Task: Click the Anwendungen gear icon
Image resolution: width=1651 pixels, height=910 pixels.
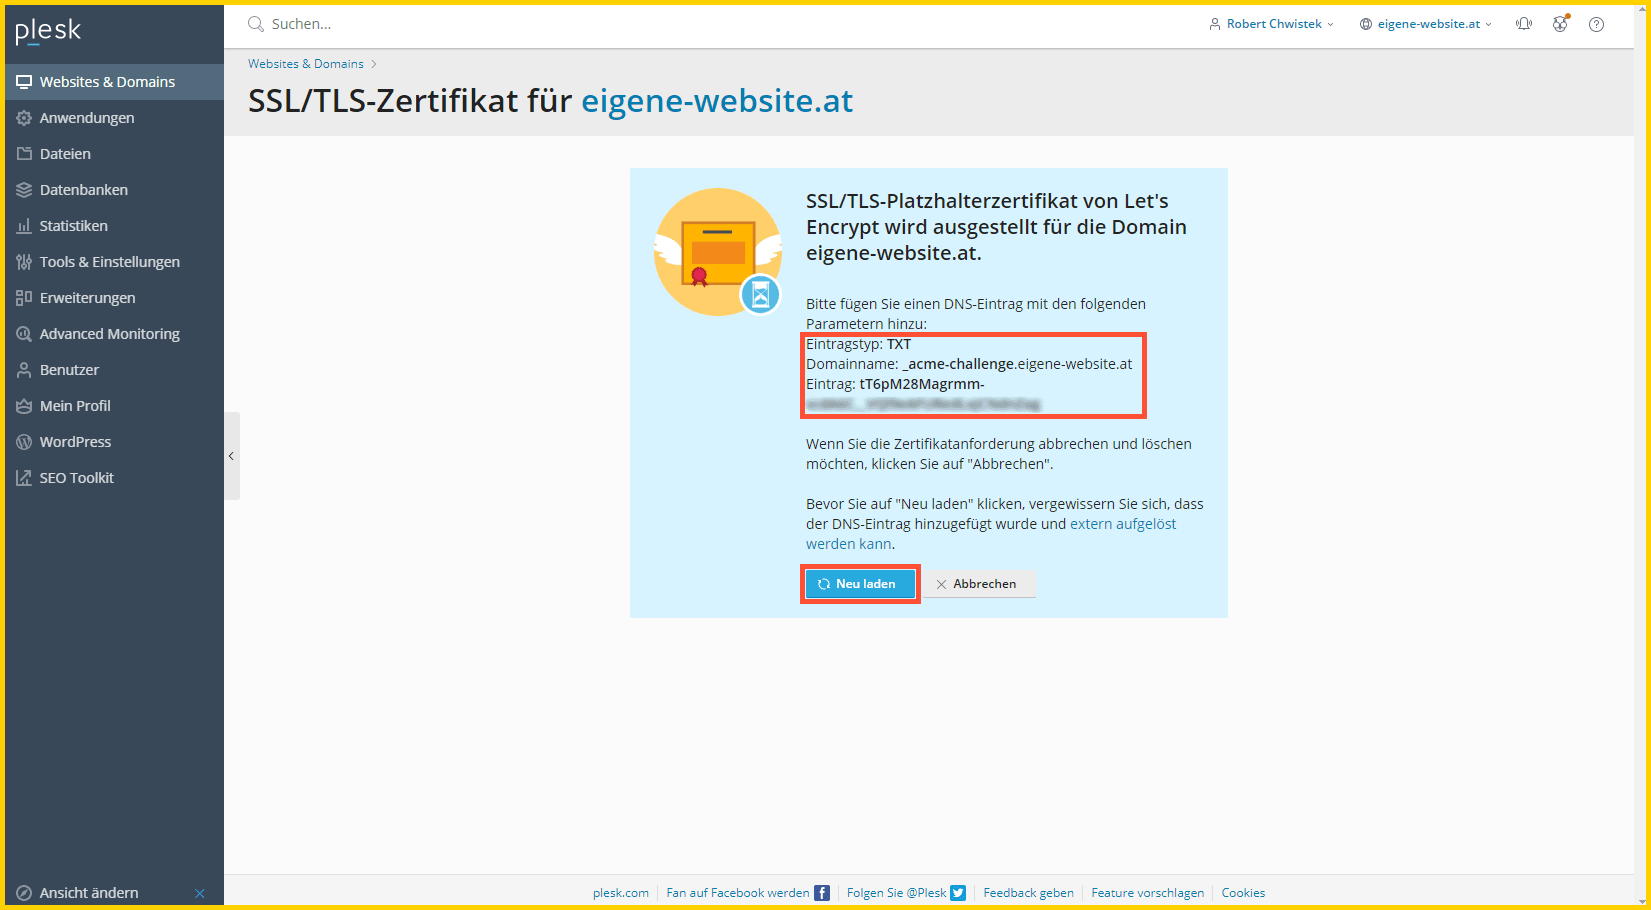Action: coord(24,118)
